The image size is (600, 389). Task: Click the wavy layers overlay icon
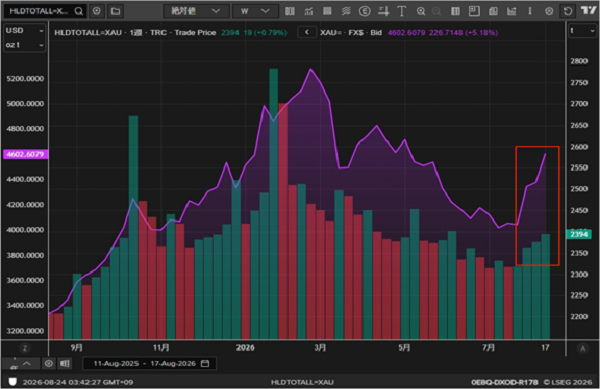[x=346, y=11]
